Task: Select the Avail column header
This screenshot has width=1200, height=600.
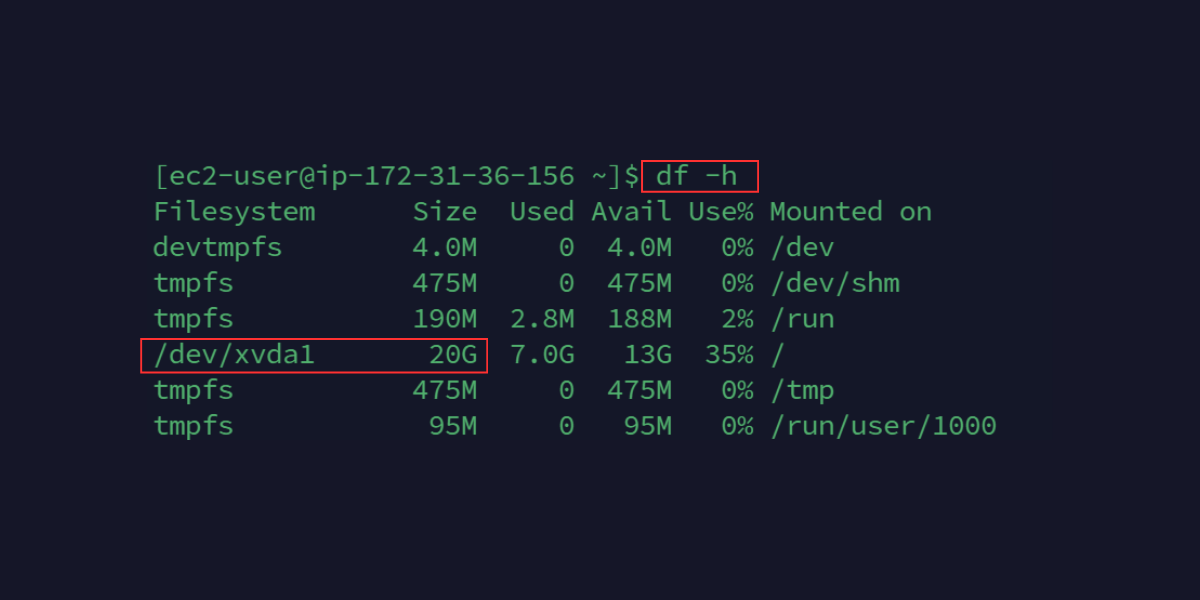Action: [x=631, y=212]
